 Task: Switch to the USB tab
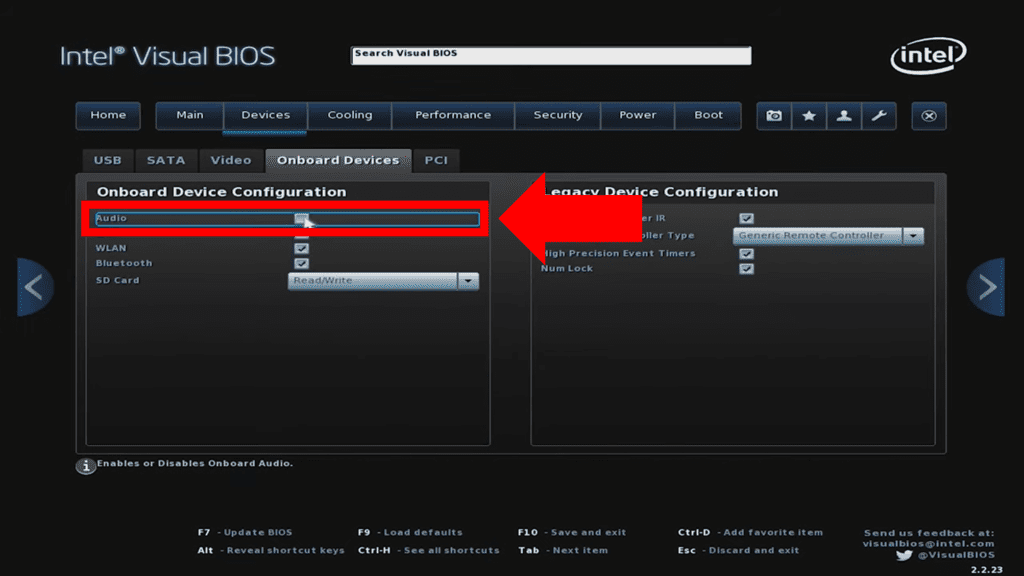coord(108,161)
